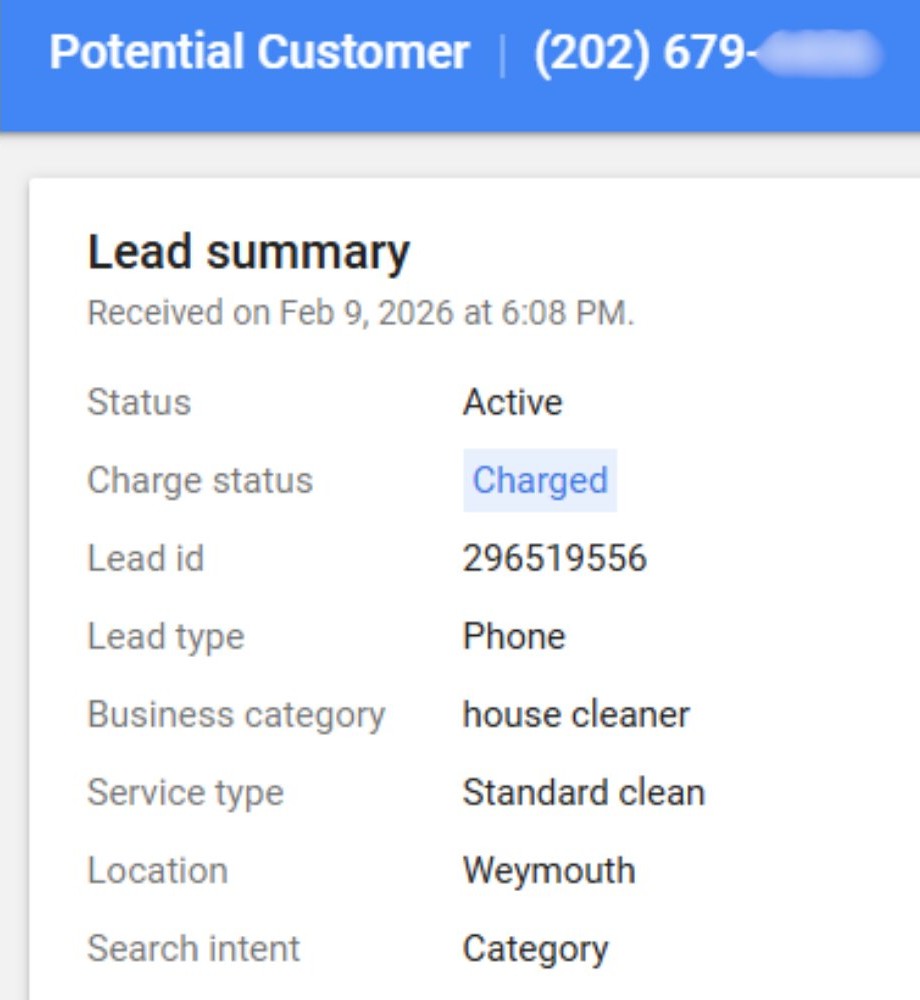The height and width of the screenshot is (1000, 920).
Task: Click the Phone lead type value
Action: point(513,637)
